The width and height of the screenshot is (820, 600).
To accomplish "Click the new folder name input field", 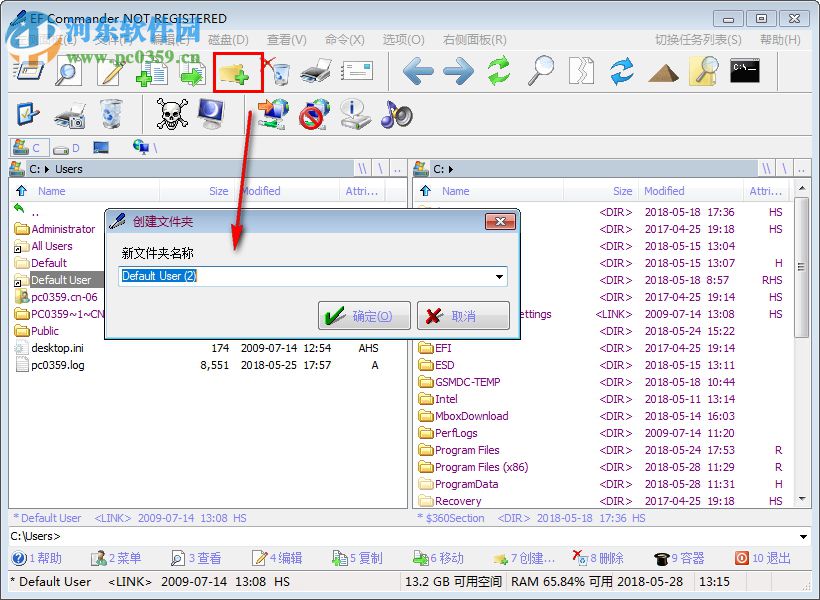I will (313, 276).
